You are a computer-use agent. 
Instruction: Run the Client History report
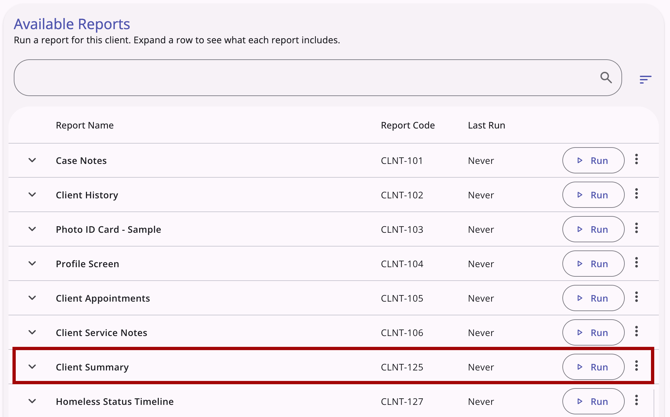[593, 195]
